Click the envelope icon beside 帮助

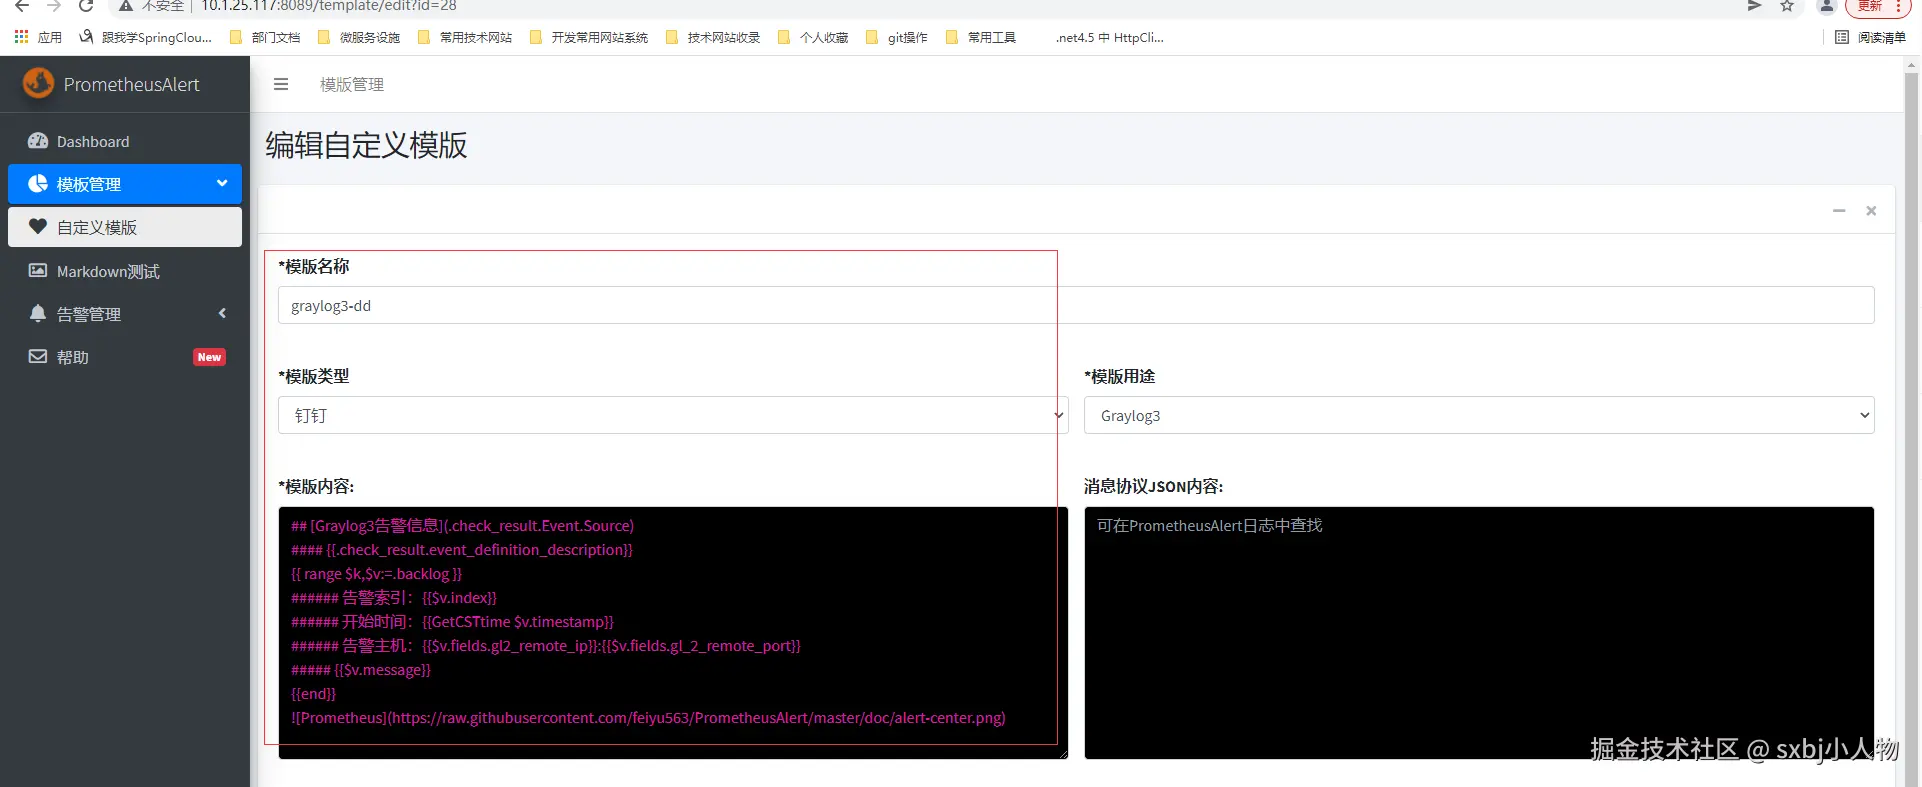coord(38,357)
